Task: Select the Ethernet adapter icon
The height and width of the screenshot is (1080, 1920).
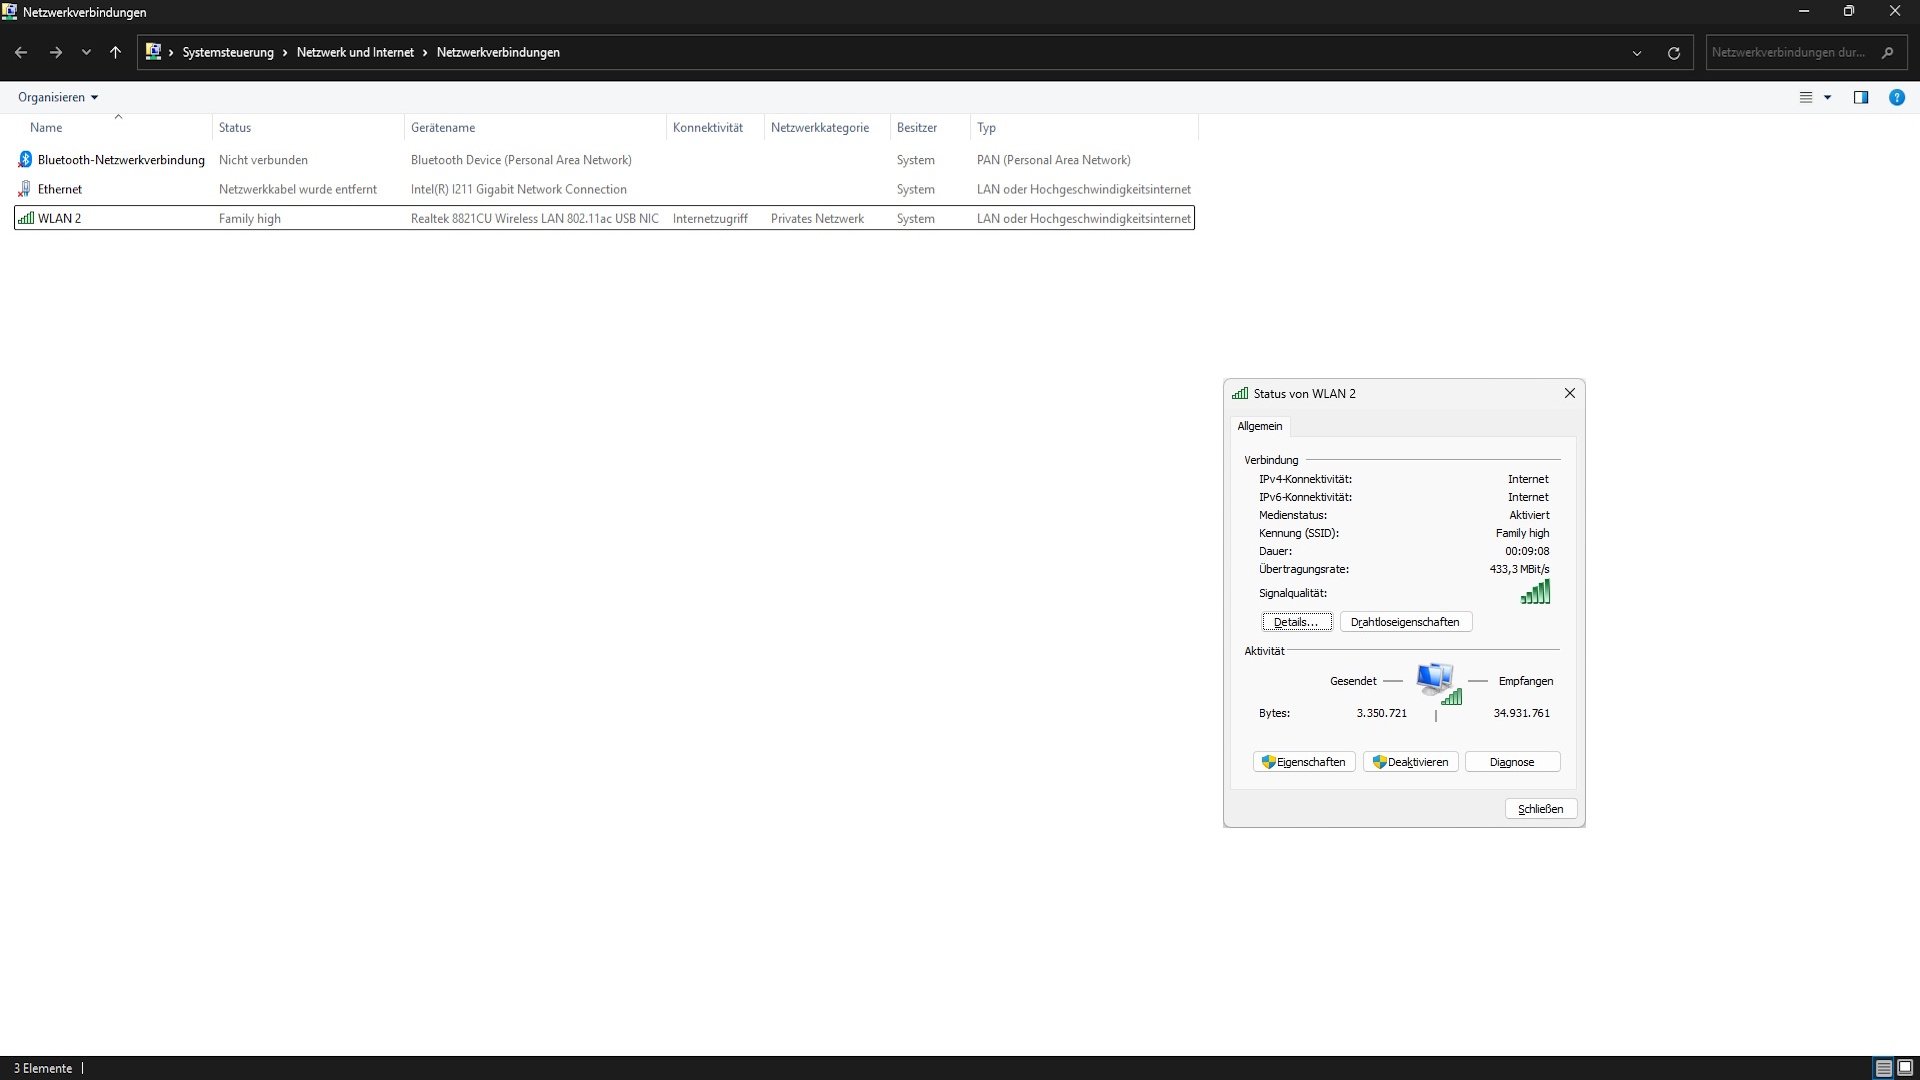Action: (x=25, y=189)
